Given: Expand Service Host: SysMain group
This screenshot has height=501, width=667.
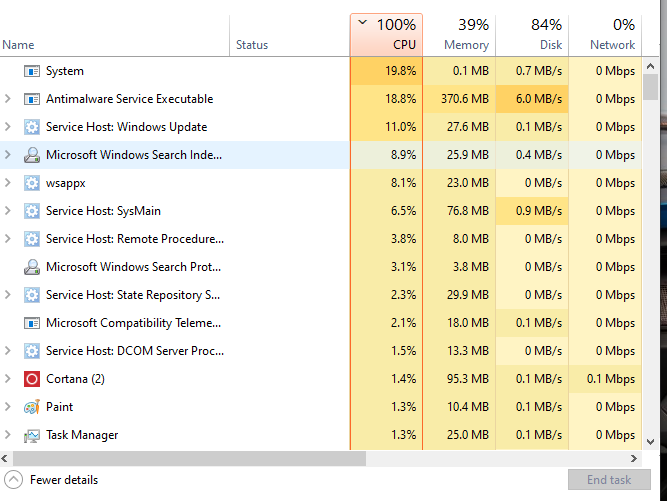Looking at the screenshot, I should (x=8, y=211).
